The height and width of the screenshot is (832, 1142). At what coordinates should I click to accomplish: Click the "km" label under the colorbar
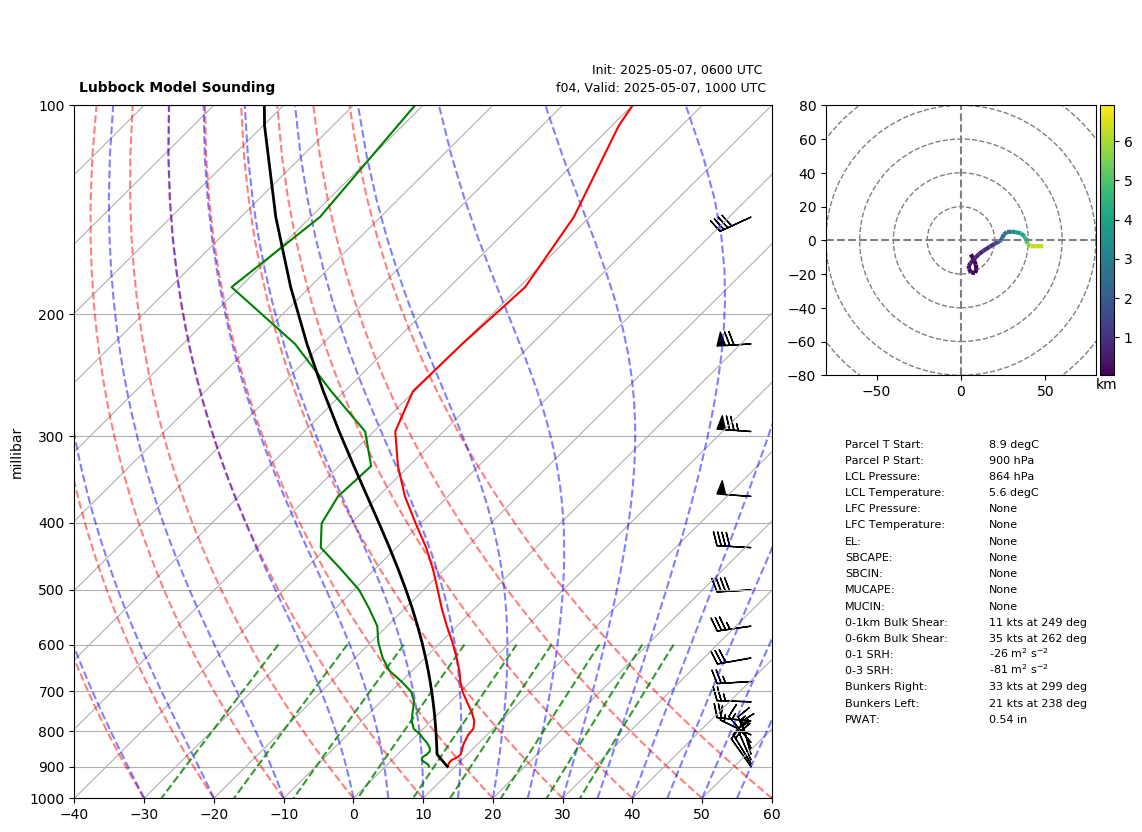pyautogui.click(x=1106, y=384)
